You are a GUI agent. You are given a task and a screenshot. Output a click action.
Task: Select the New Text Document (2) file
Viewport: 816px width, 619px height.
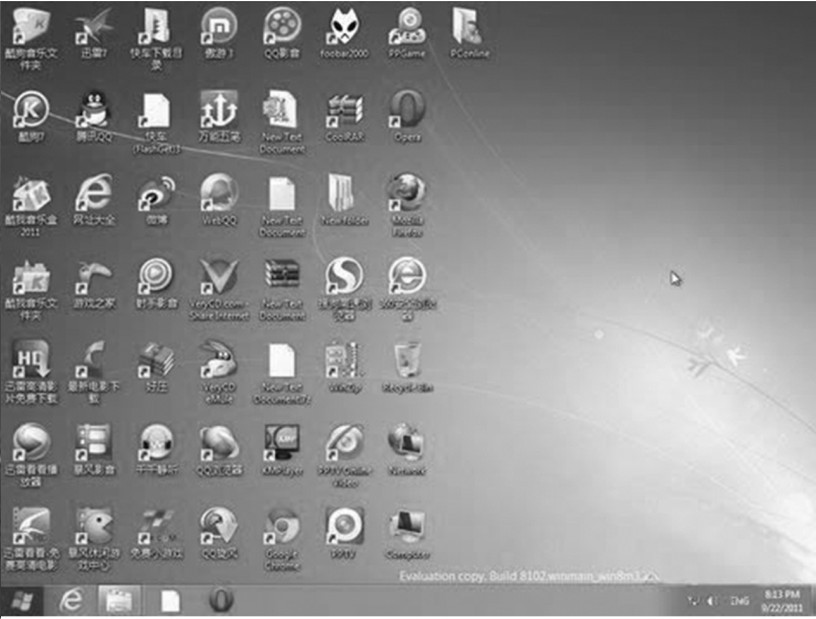pyautogui.click(x=282, y=373)
